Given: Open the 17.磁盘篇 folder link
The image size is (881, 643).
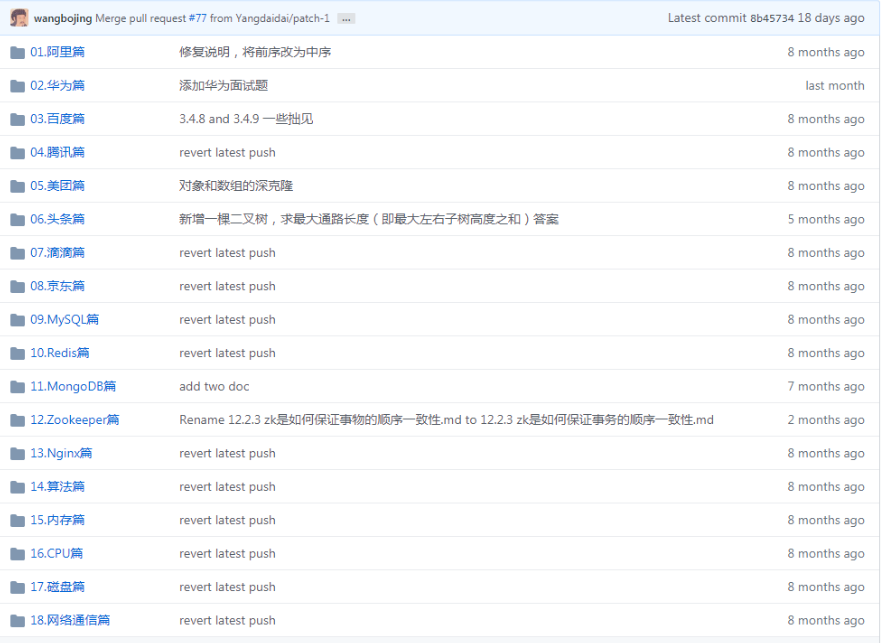Looking at the screenshot, I should click(x=57, y=587).
